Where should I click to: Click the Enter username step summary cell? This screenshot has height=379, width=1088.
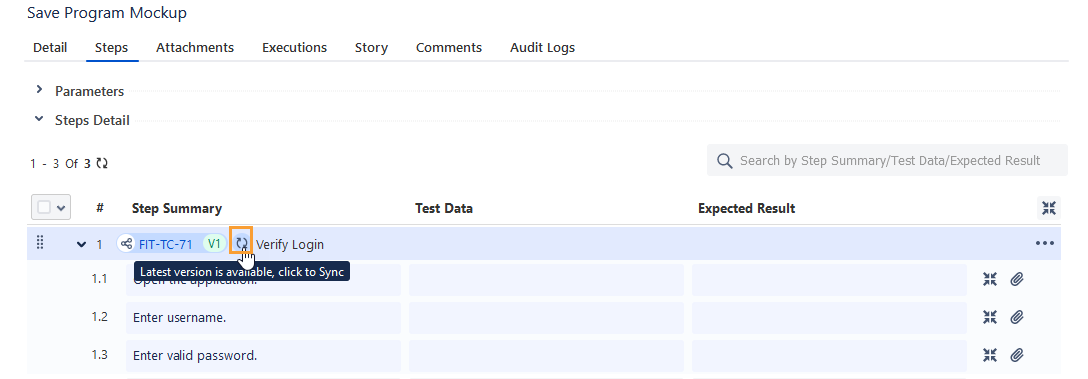tap(264, 317)
